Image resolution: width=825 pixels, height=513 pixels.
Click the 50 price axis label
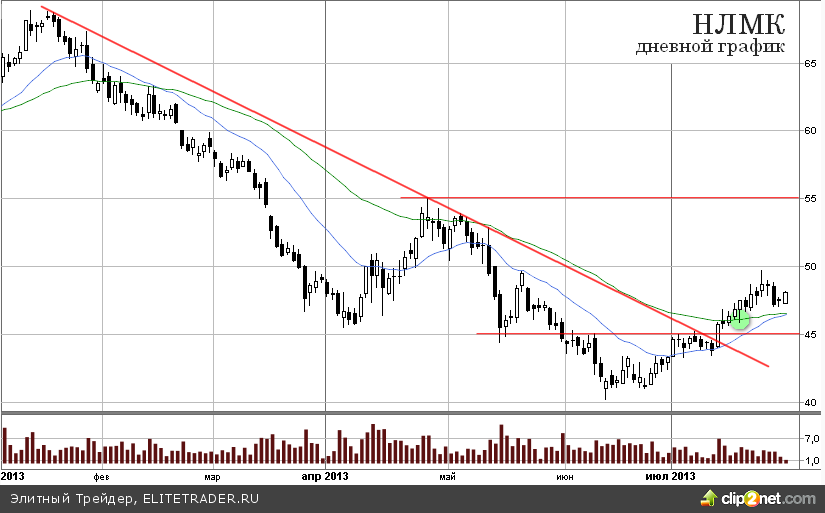[811, 267]
